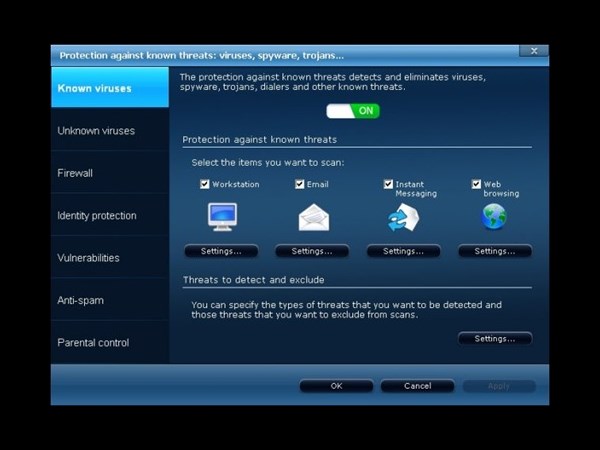Close the dialog with the title bar X

(533, 51)
